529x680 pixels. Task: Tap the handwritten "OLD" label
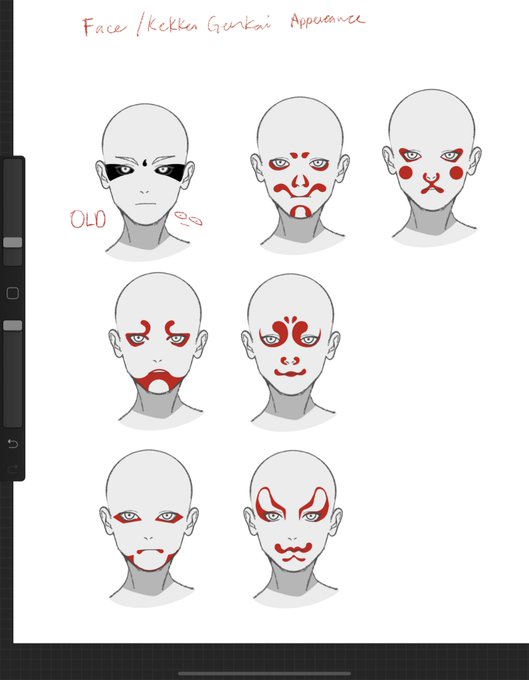click(x=88, y=219)
